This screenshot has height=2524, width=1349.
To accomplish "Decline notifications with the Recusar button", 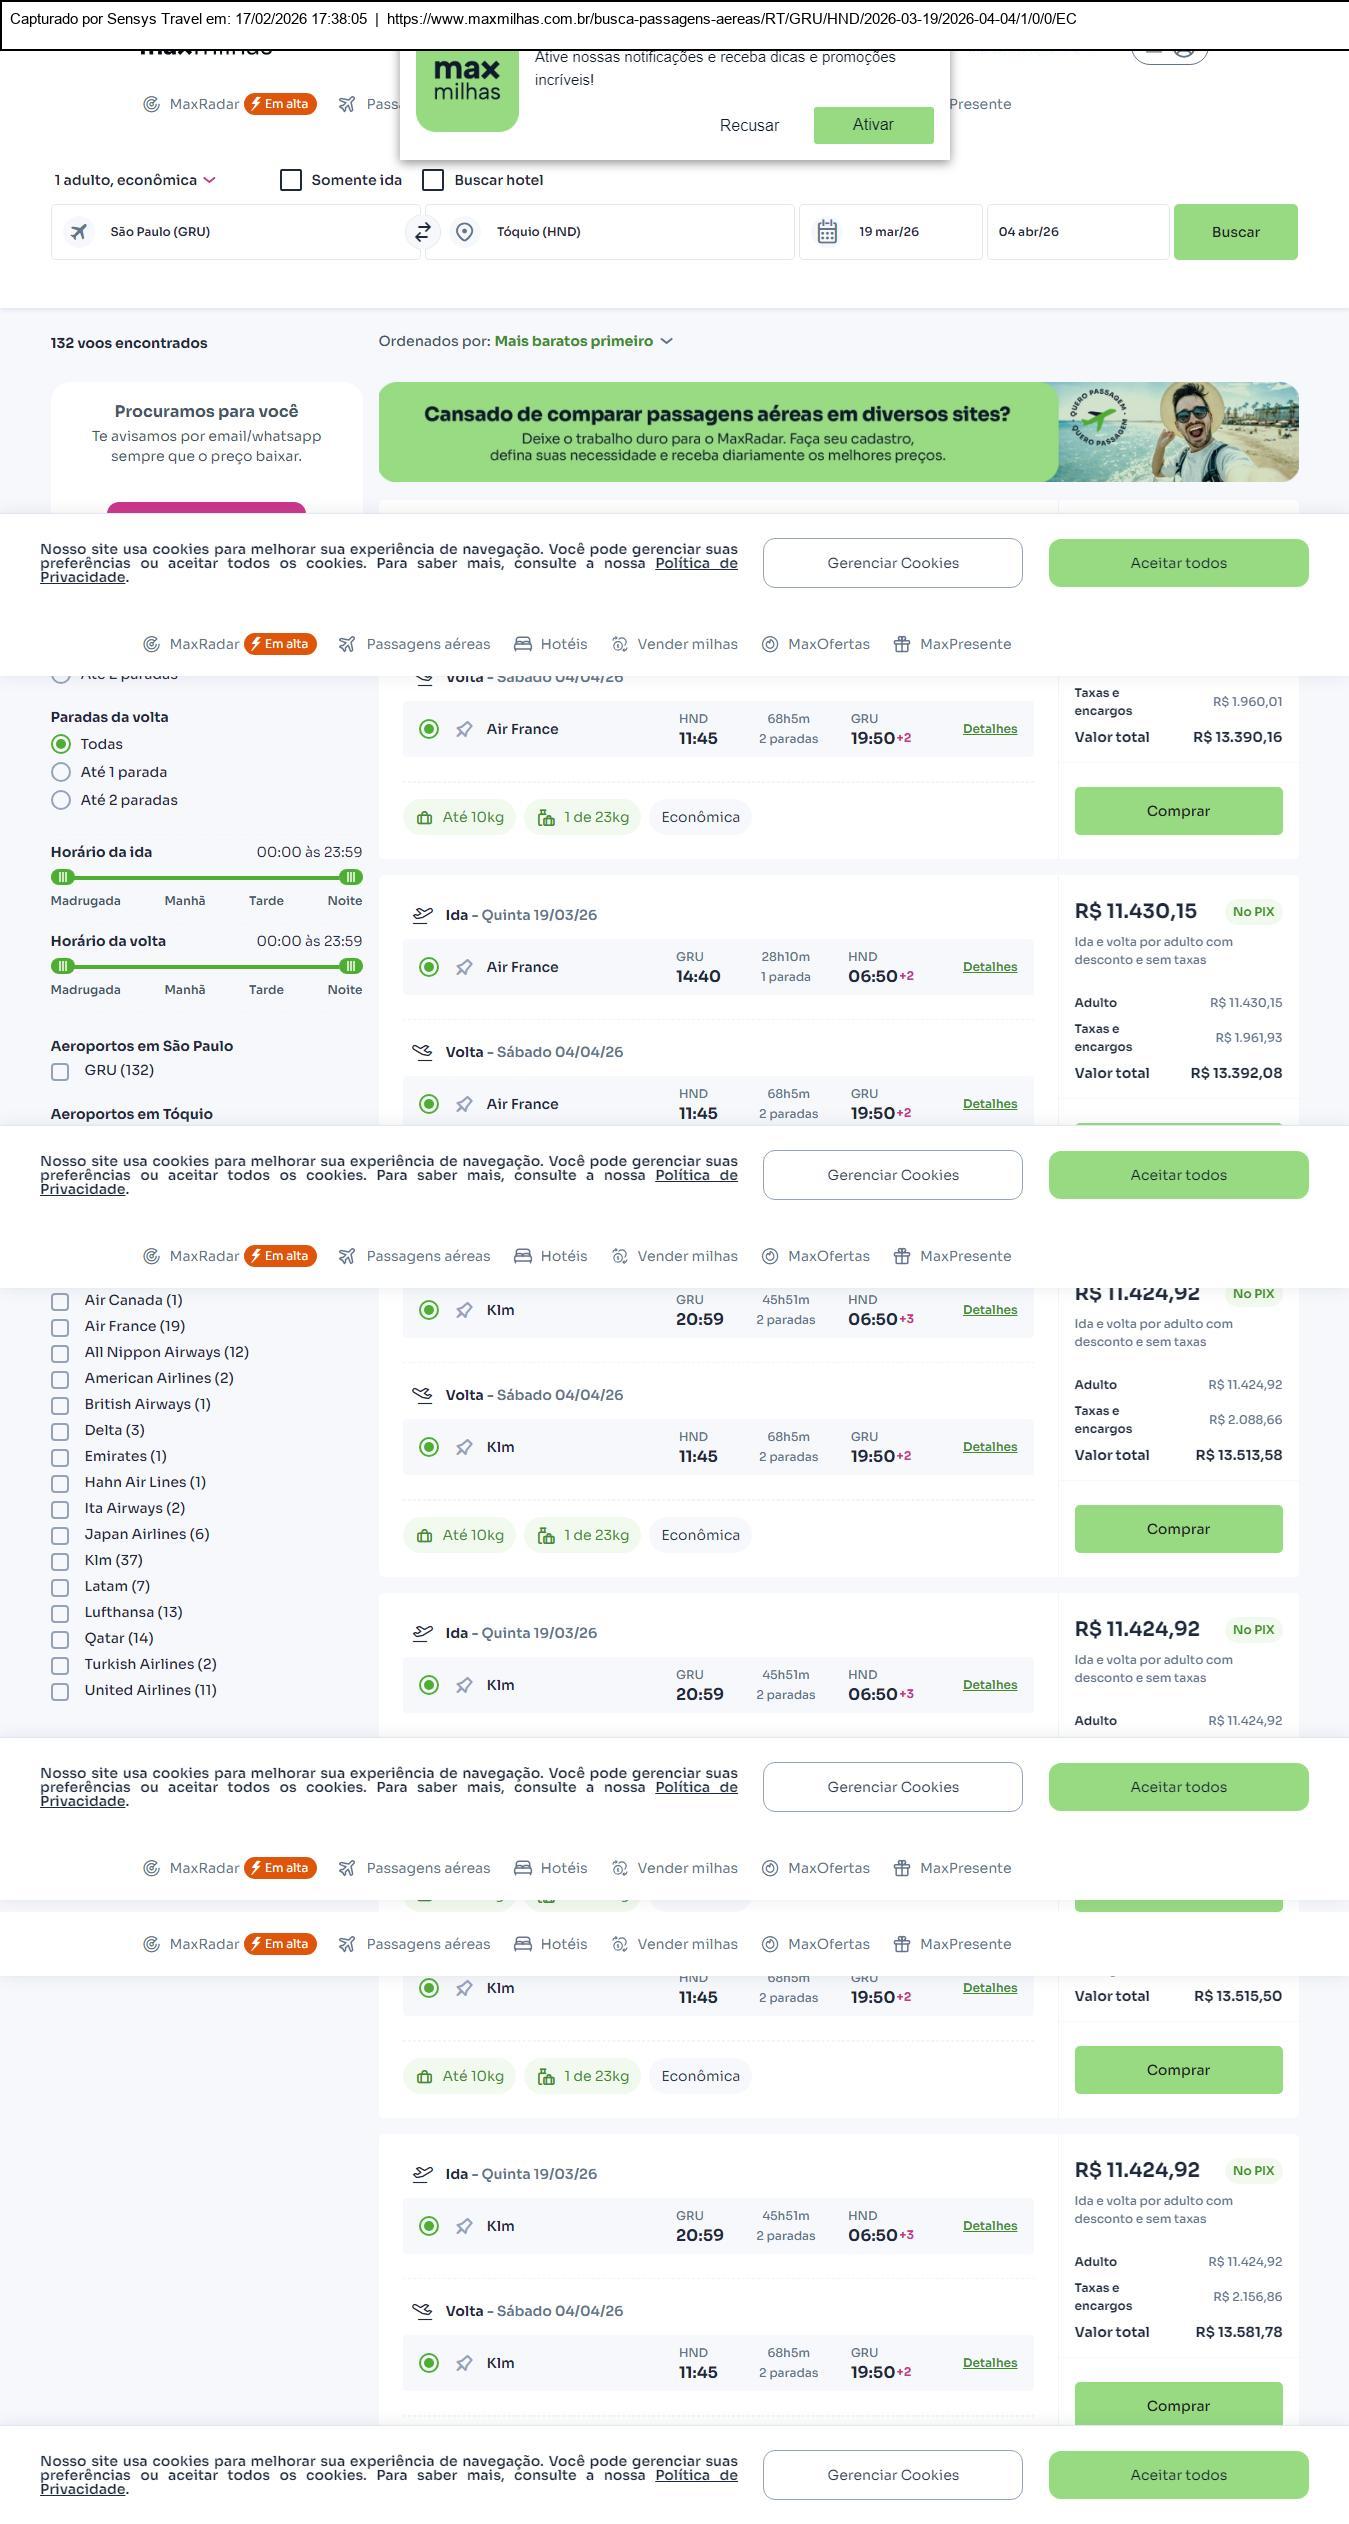I will point(749,125).
